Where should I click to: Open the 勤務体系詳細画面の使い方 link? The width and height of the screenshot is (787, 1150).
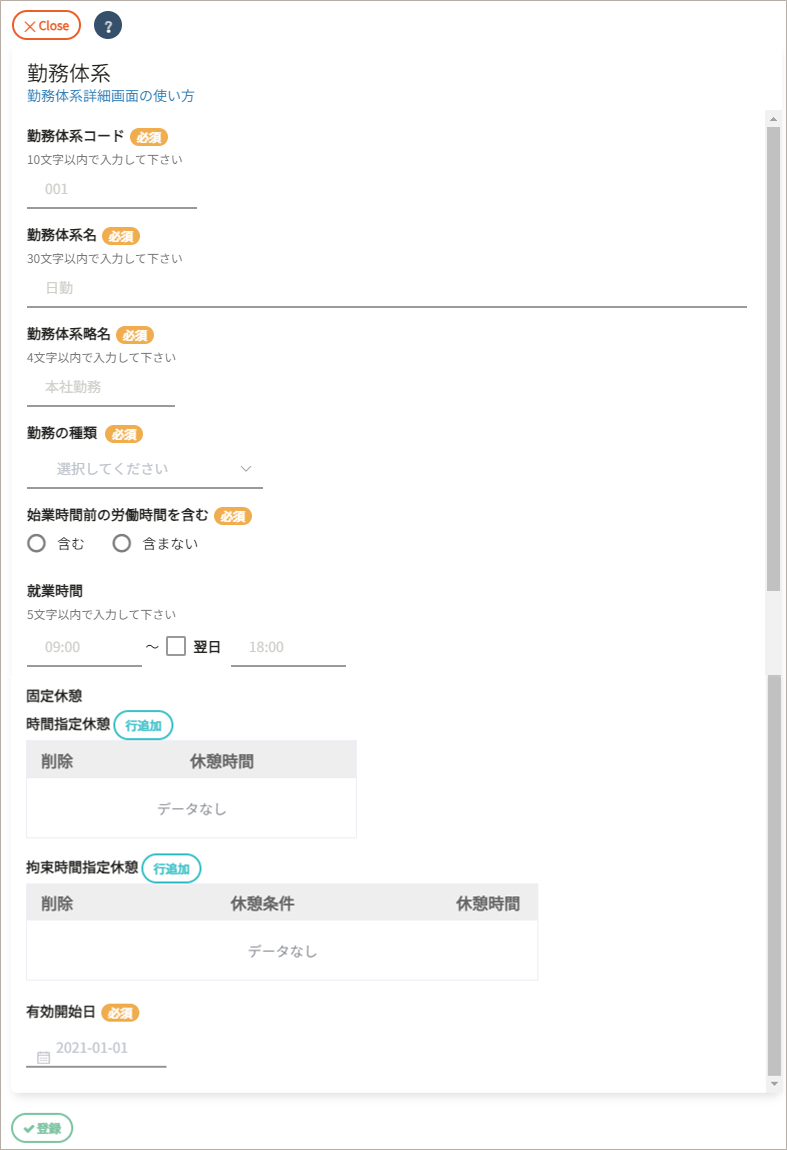tap(111, 96)
